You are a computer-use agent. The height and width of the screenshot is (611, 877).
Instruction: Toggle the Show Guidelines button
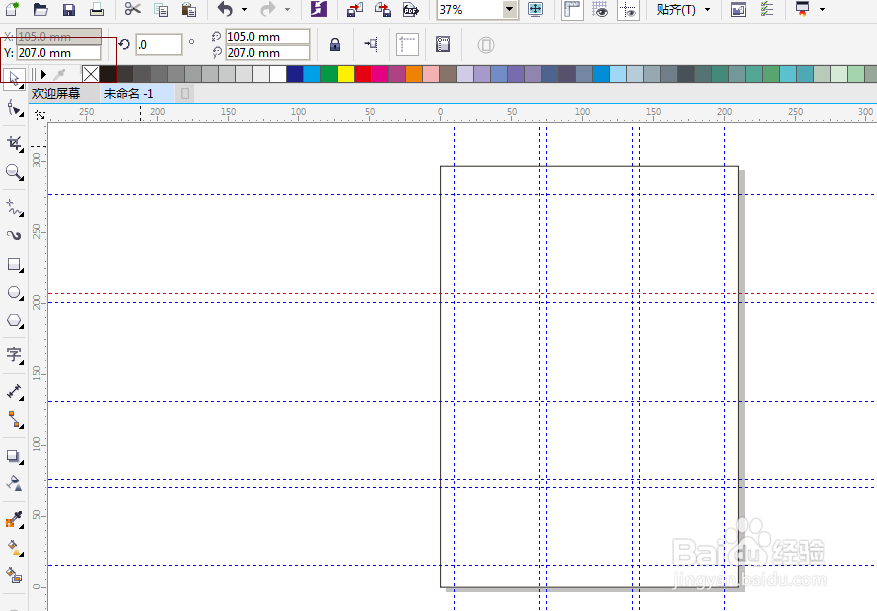click(629, 10)
